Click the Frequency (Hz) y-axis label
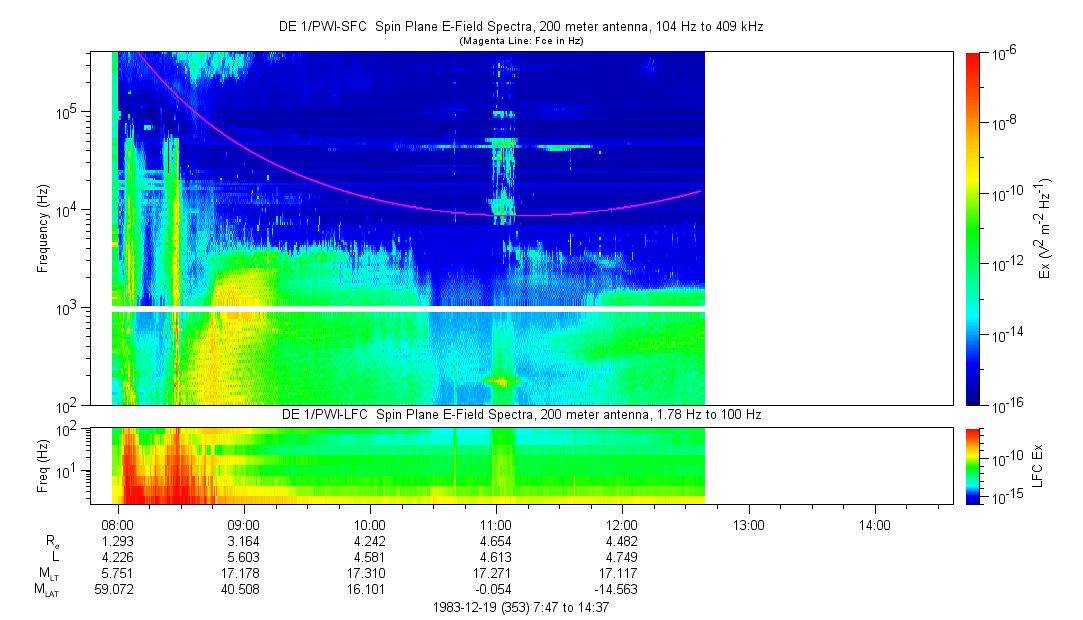1083x620 pixels. [43, 228]
